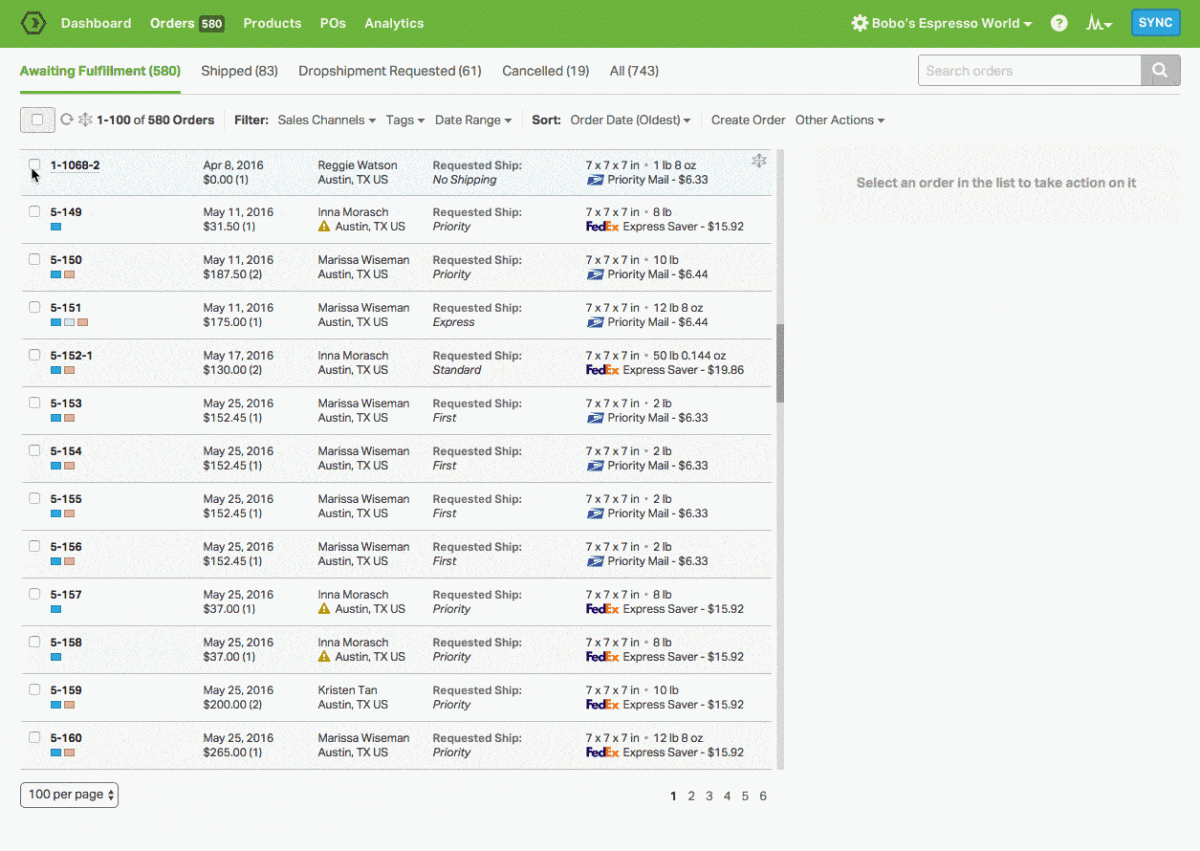The image size is (1200, 851).
Task: Open Analytics in the top navigation
Action: click(394, 23)
